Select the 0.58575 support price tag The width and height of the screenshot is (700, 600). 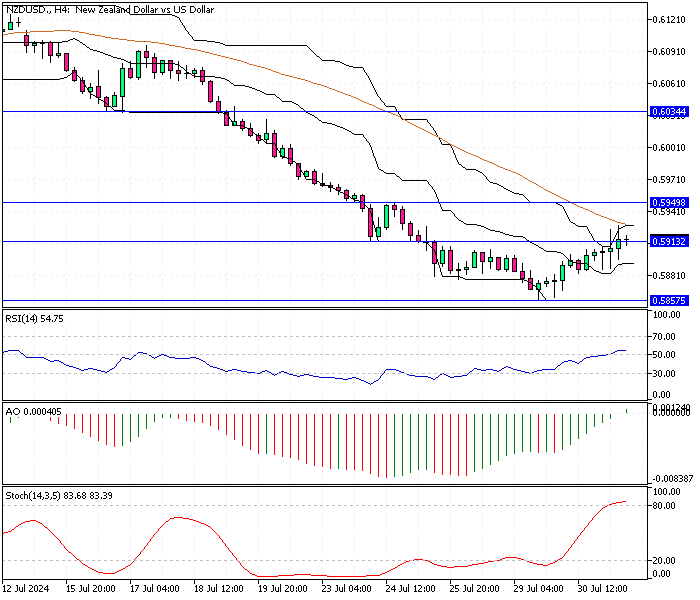(x=667, y=300)
